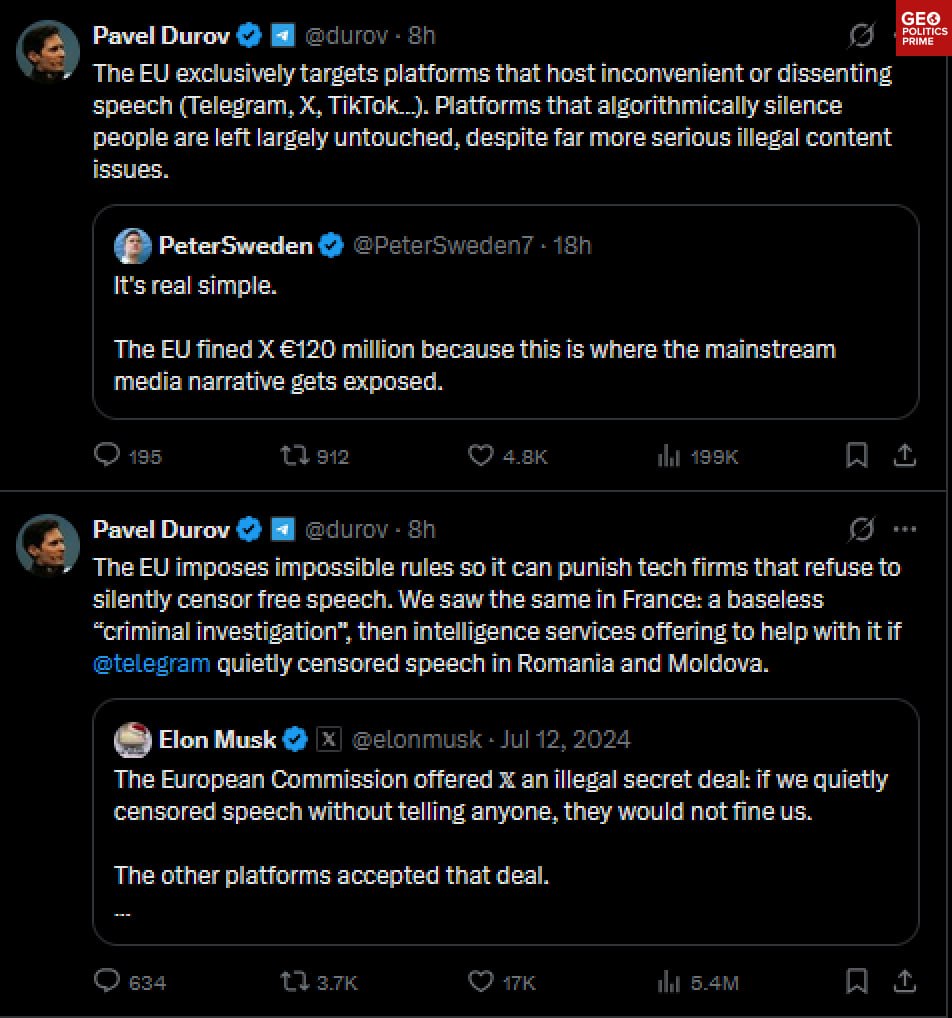Repost the second post with 3.7K reposts
Image resolution: width=952 pixels, height=1018 pixels.
[x=293, y=981]
